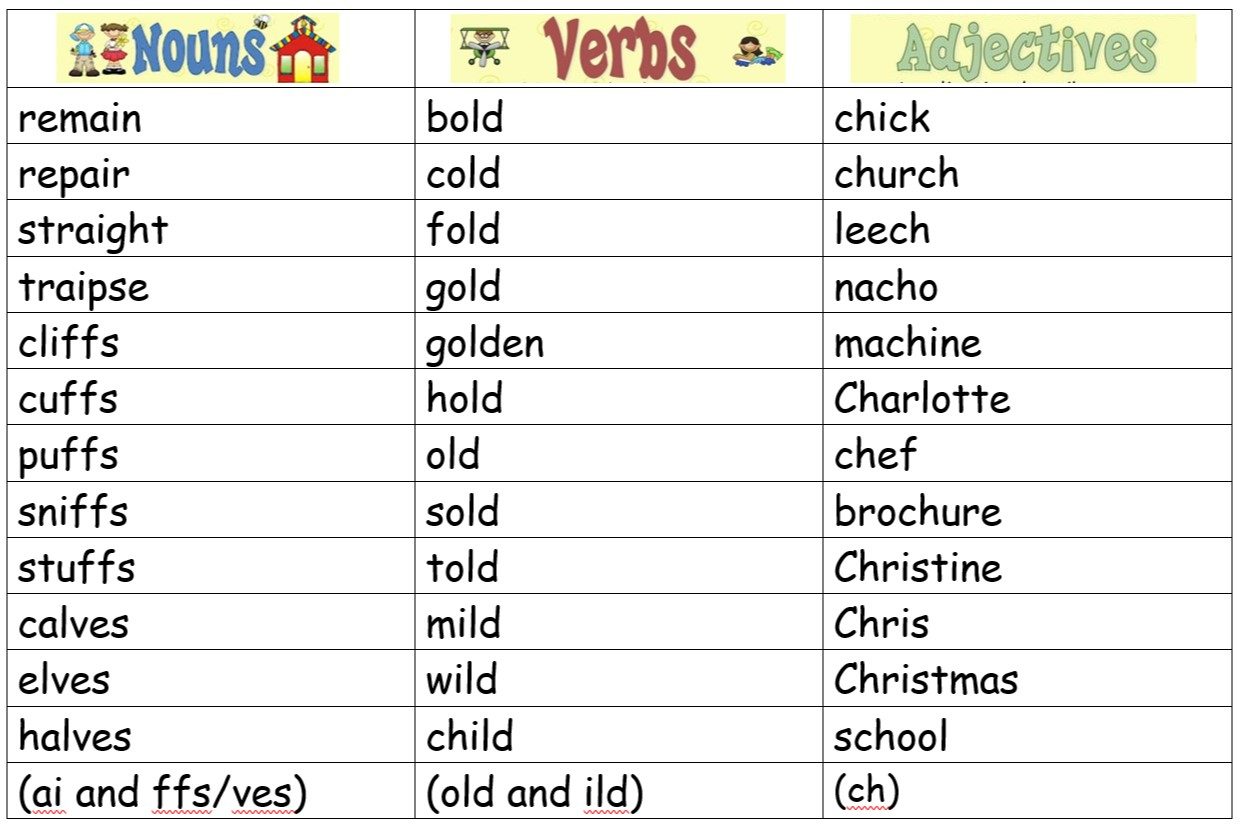Click the word 'child'
1240x826 pixels.
[x=469, y=737]
